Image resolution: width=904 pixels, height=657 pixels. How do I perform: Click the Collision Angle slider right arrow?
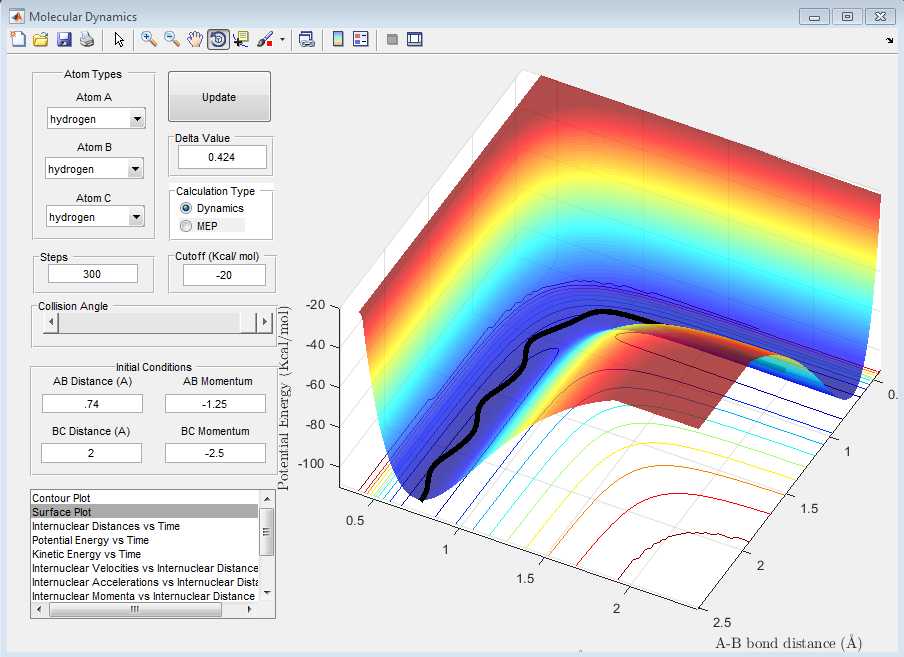pos(264,322)
